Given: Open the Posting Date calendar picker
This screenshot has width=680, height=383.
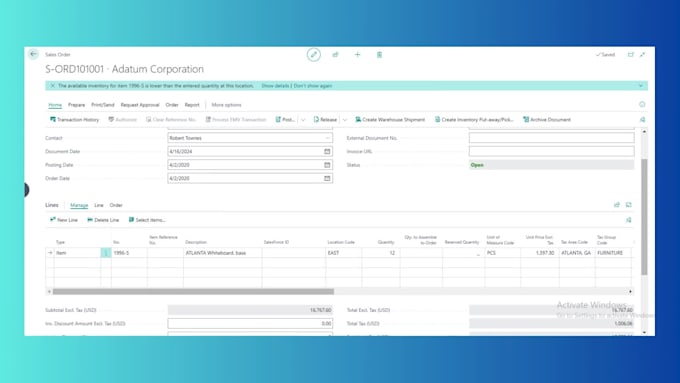Looking at the screenshot, I should [x=327, y=165].
